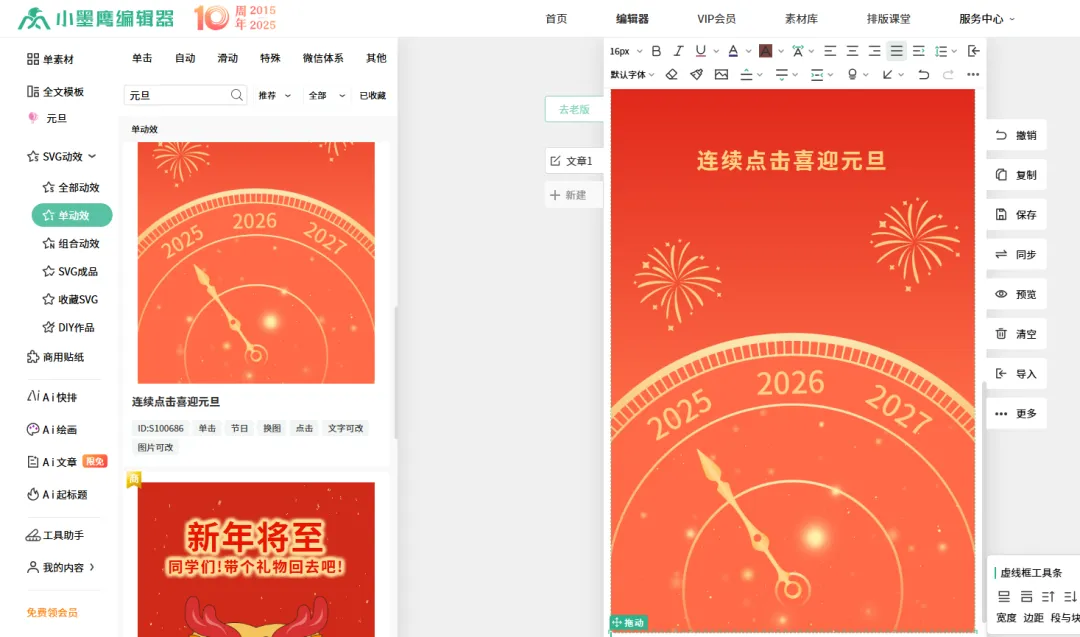
Task: Toggle underline formatting in editor toolbar
Action: click(700, 51)
